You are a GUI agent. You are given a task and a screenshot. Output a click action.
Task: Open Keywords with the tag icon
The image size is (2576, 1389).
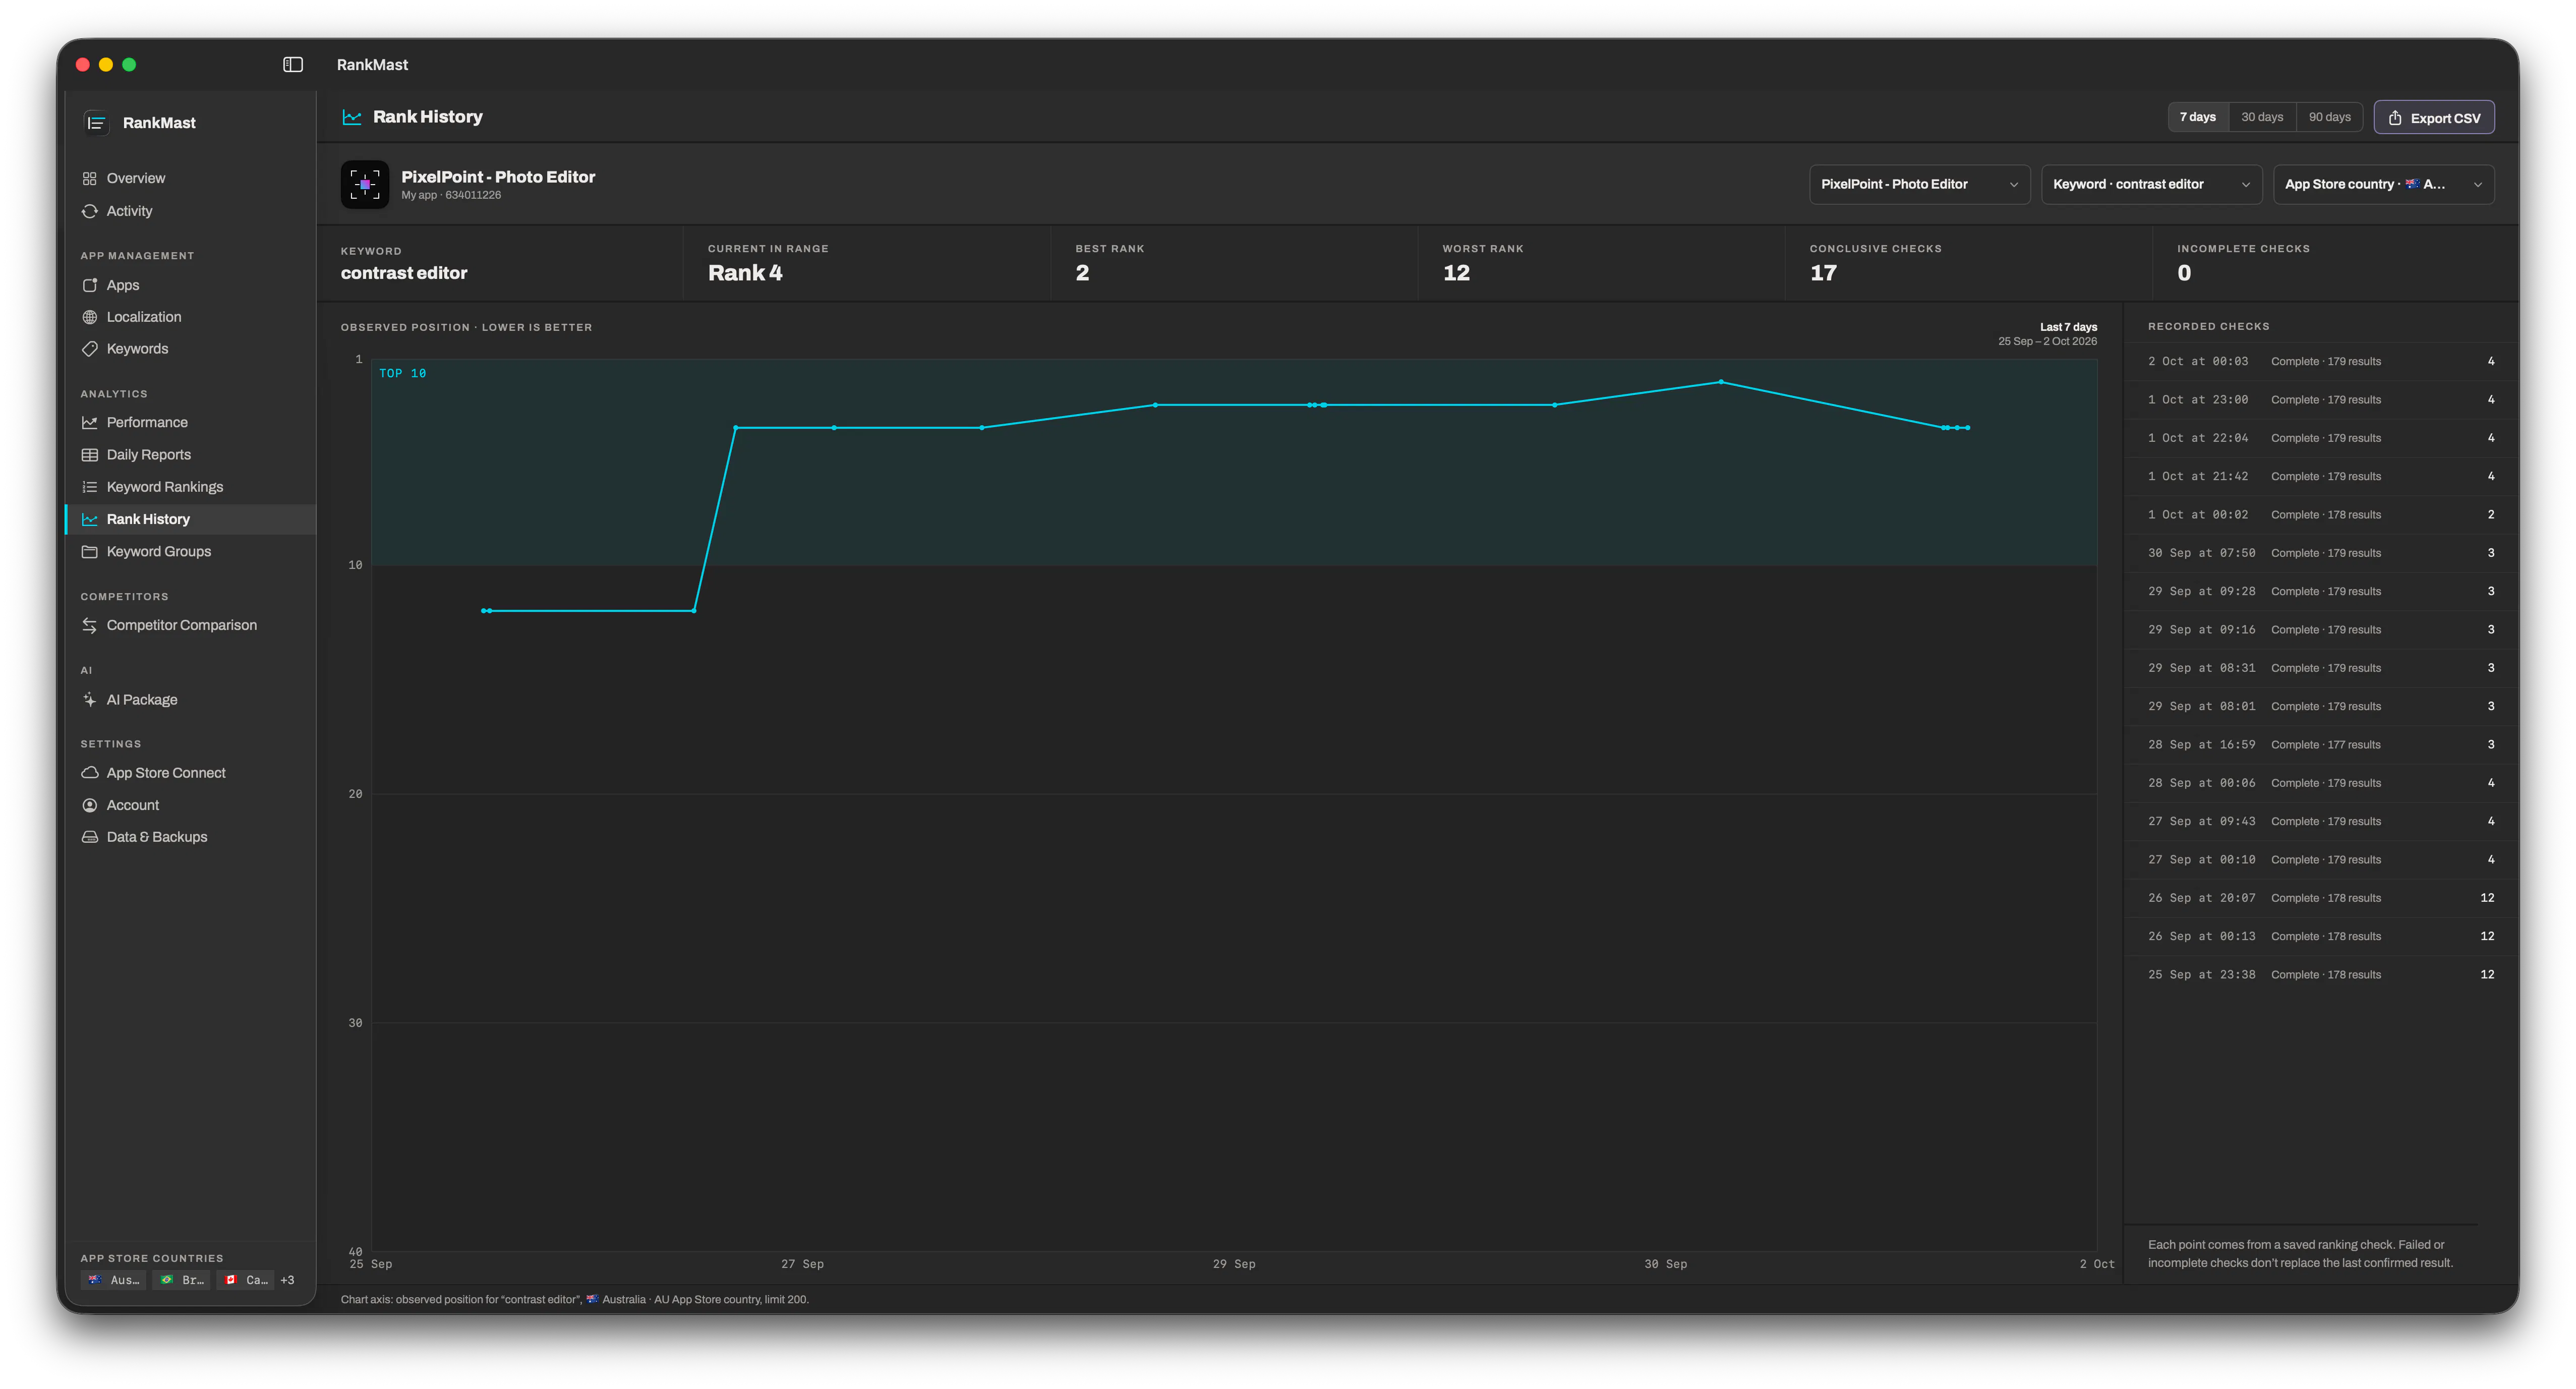pyautogui.click(x=190, y=349)
